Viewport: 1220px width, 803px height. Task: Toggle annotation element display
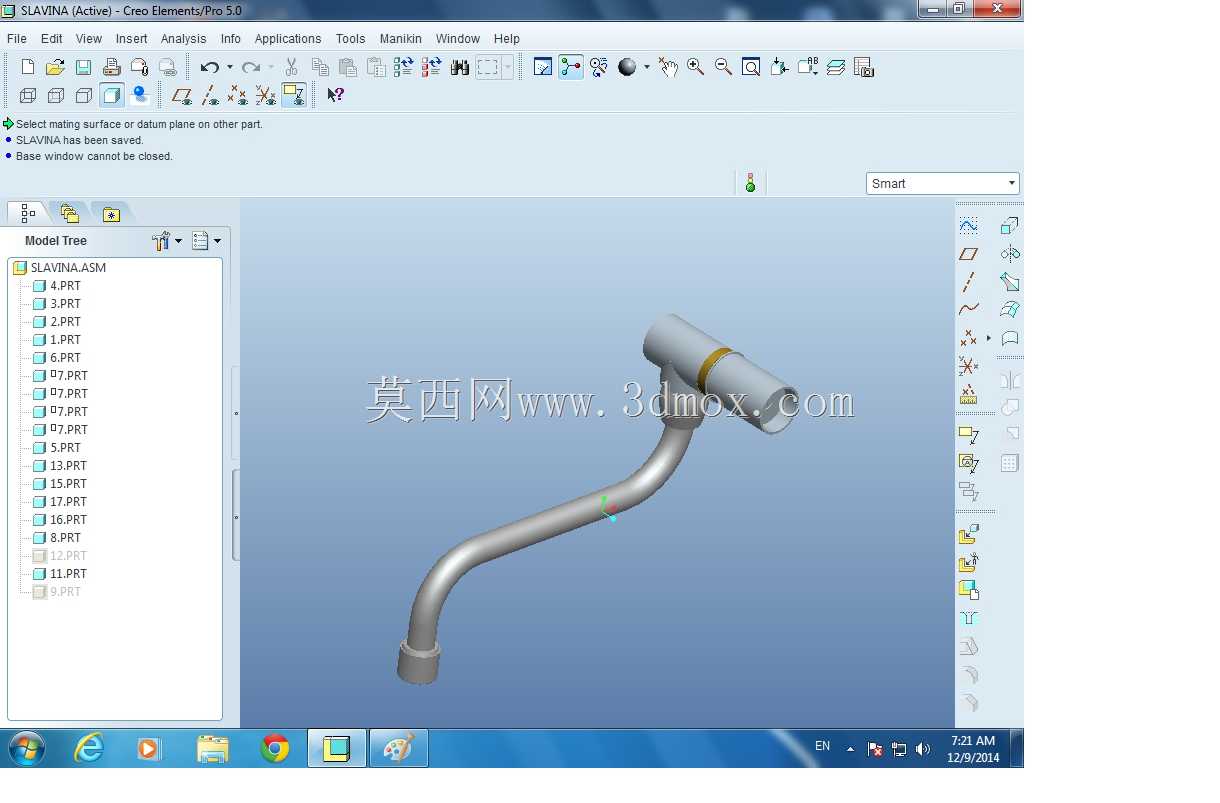(x=293, y=95)
